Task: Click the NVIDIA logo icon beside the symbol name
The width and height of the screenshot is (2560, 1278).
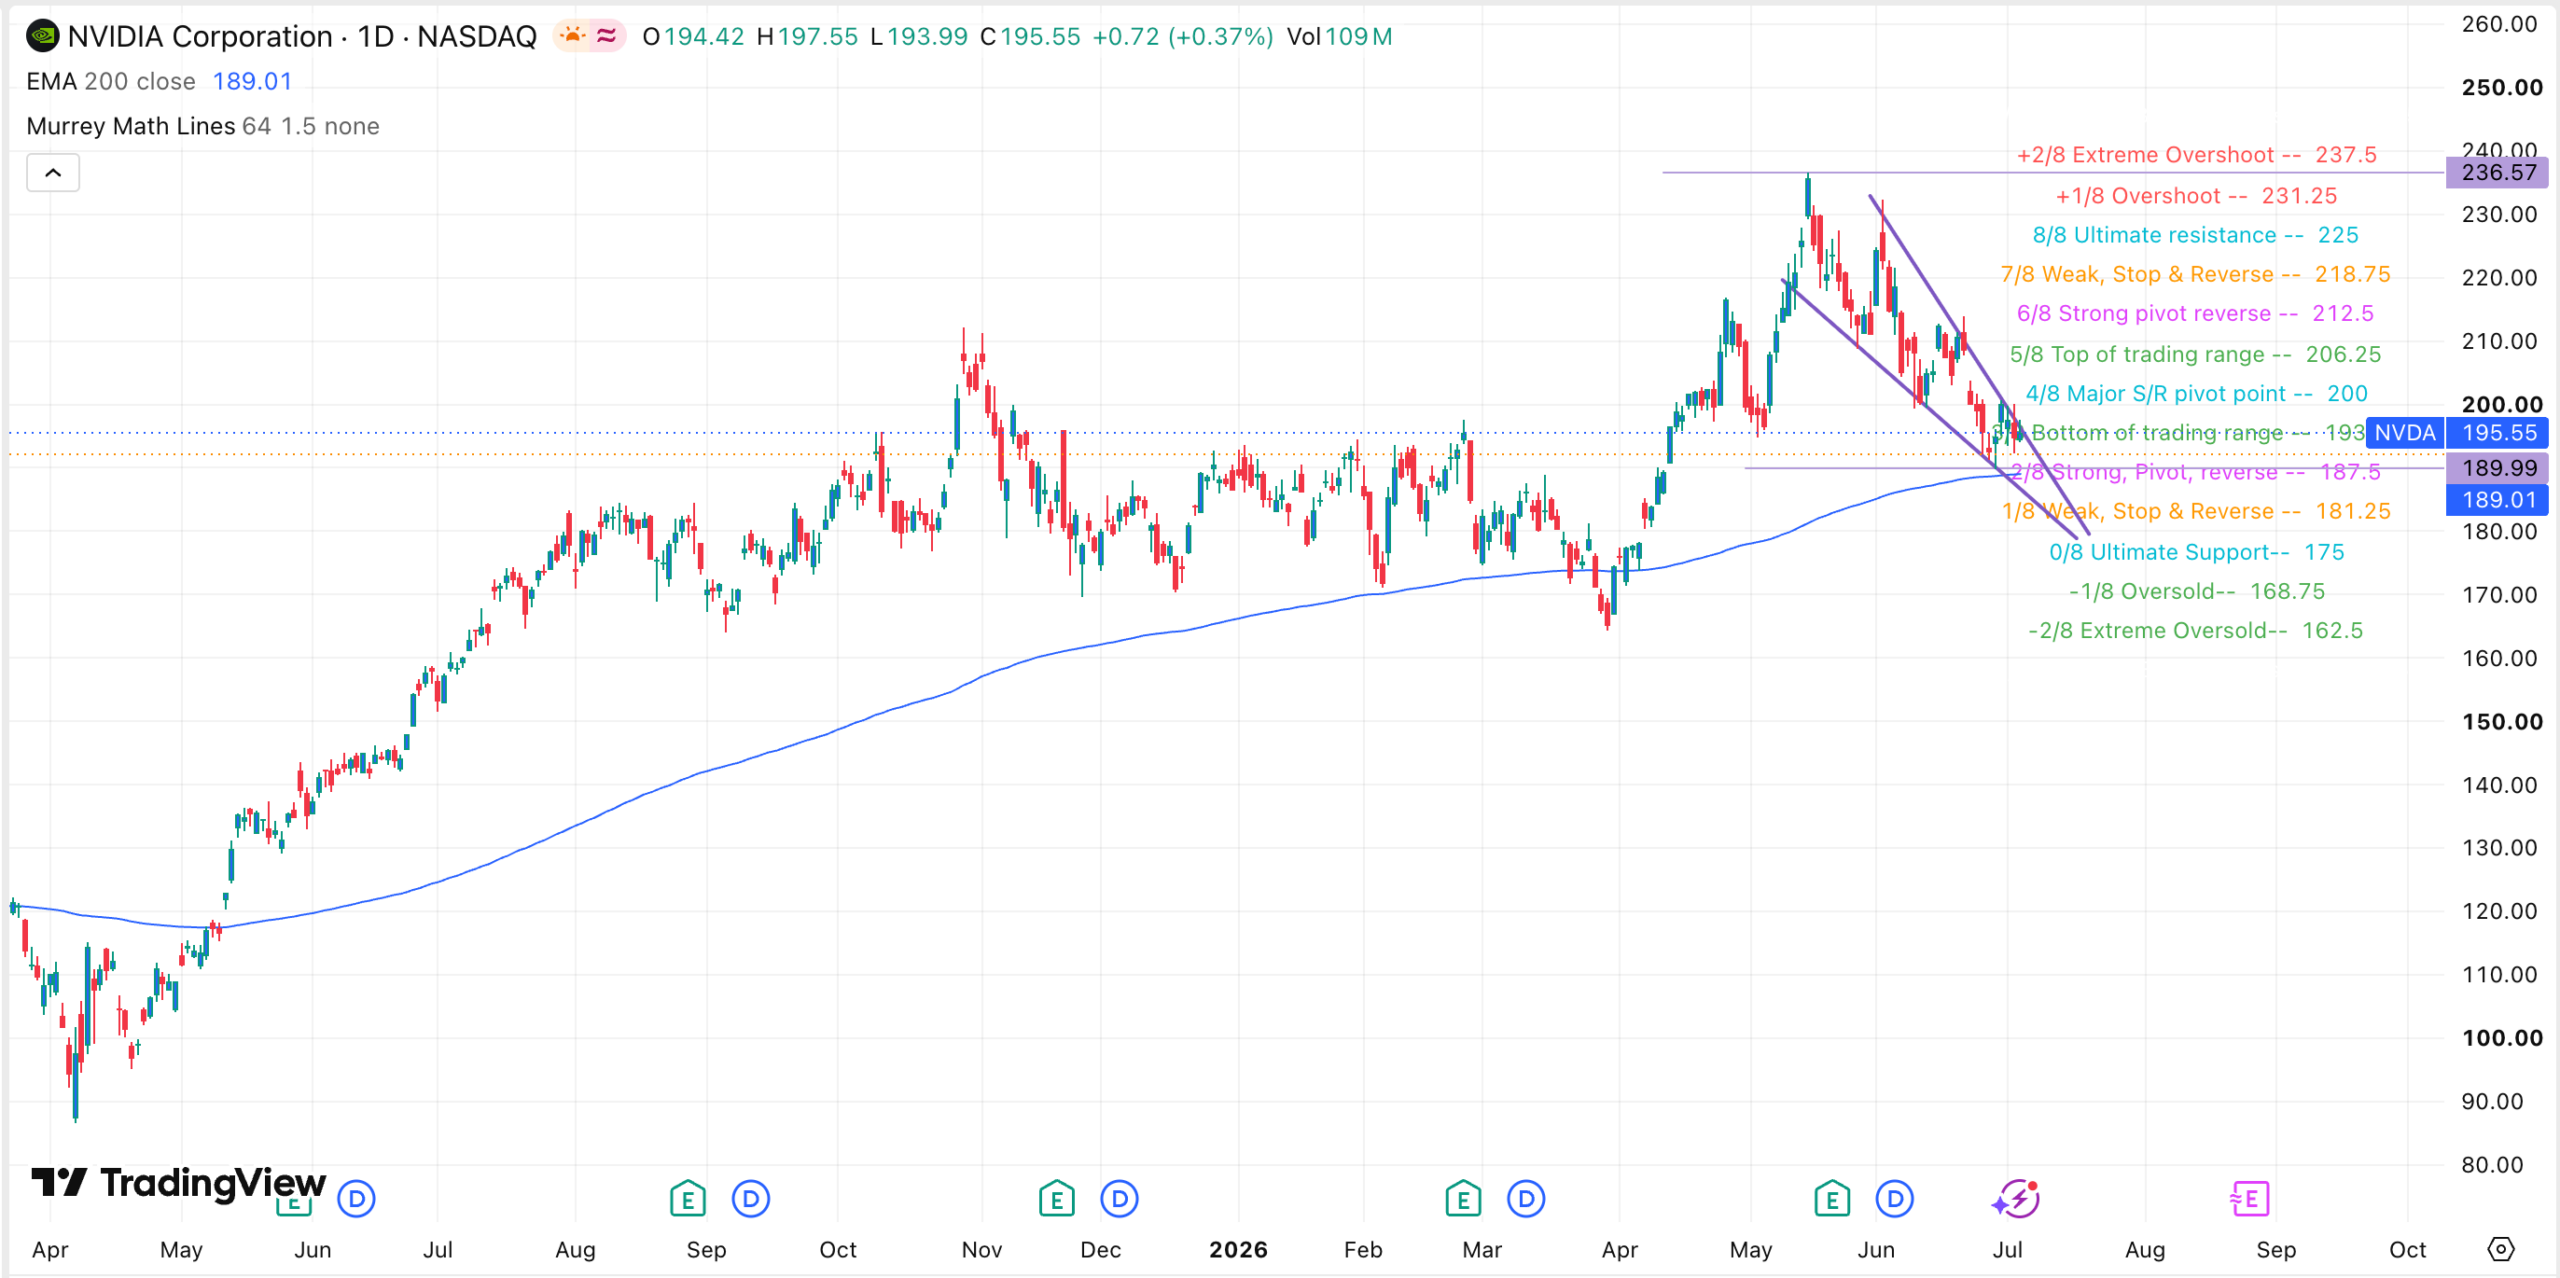Action: pos(43,37)
